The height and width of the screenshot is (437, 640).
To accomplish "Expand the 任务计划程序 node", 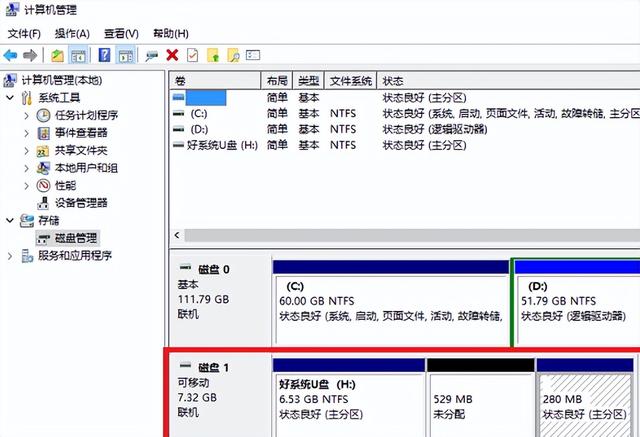I will tap(26, 115).
